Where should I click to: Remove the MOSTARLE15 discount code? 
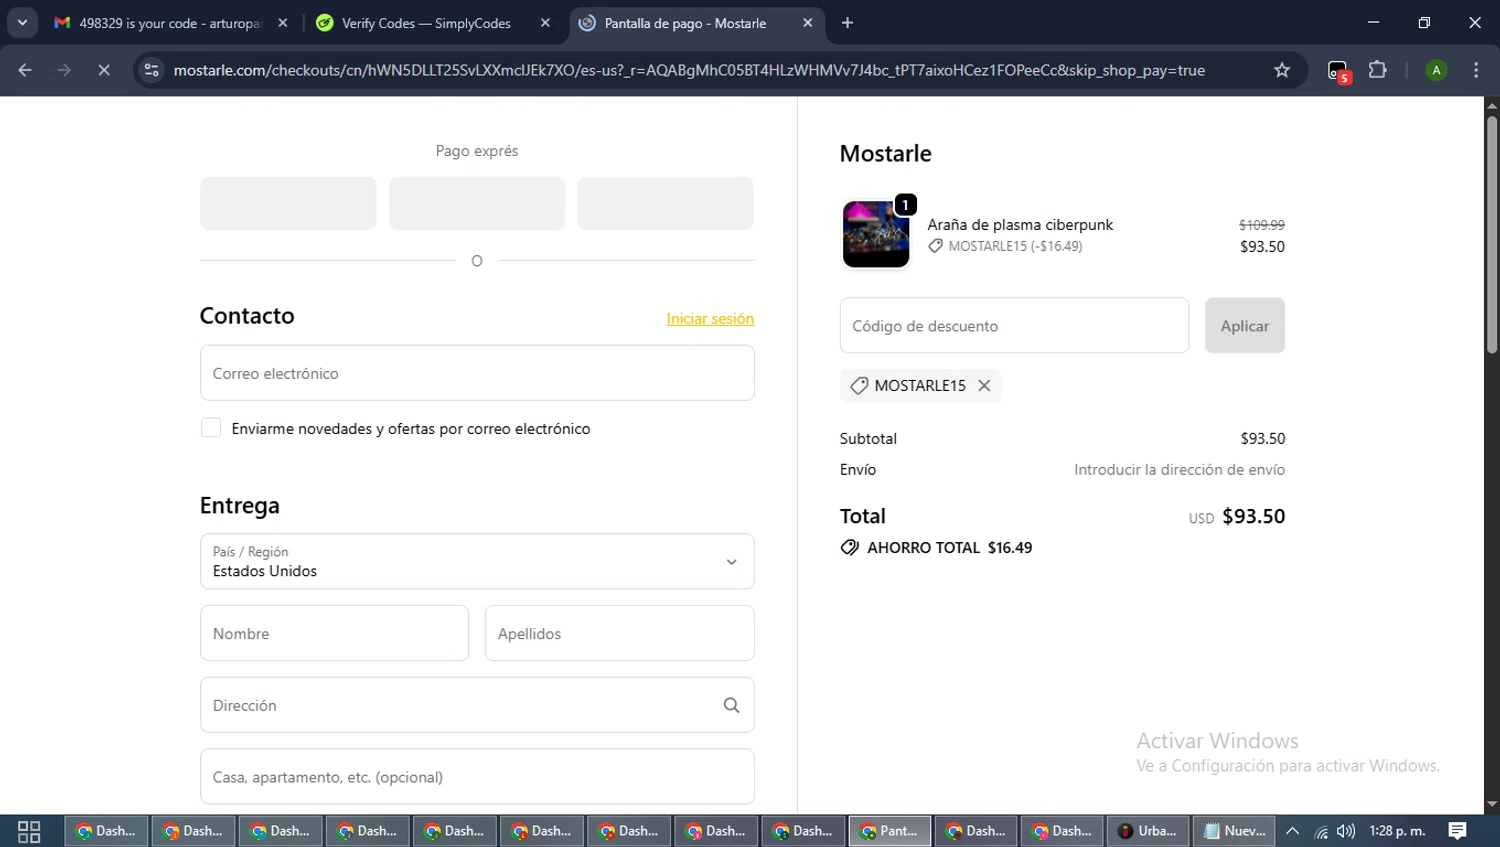pyautogui.click(x=984, y=385)
